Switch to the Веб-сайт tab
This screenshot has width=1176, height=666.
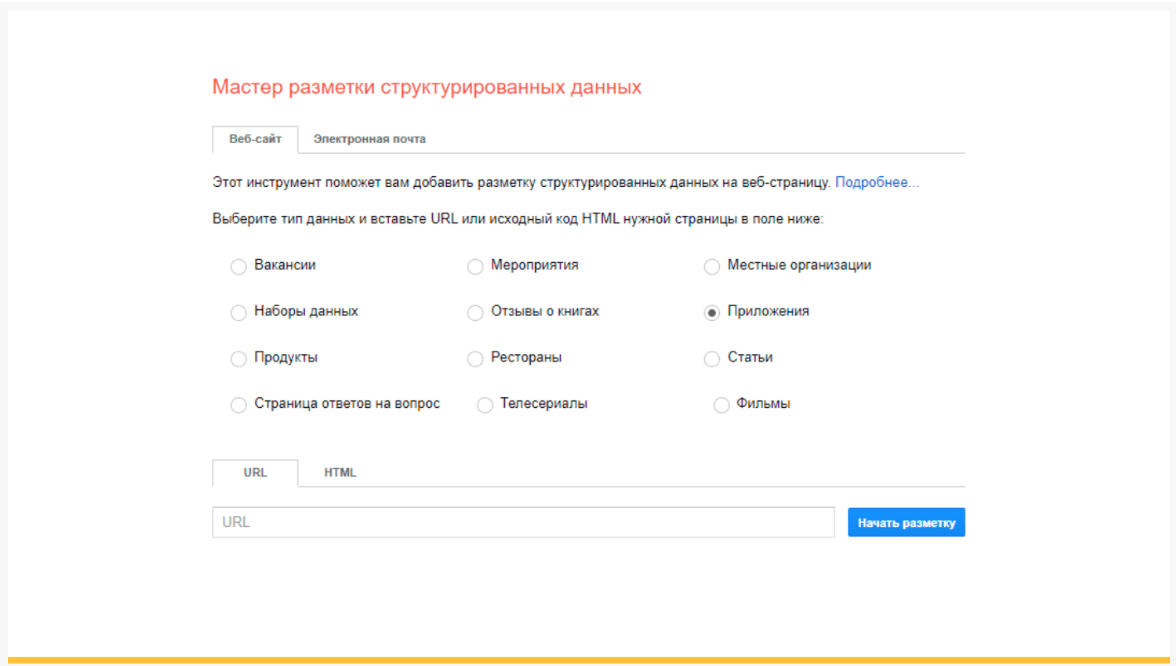coord(255,139)
